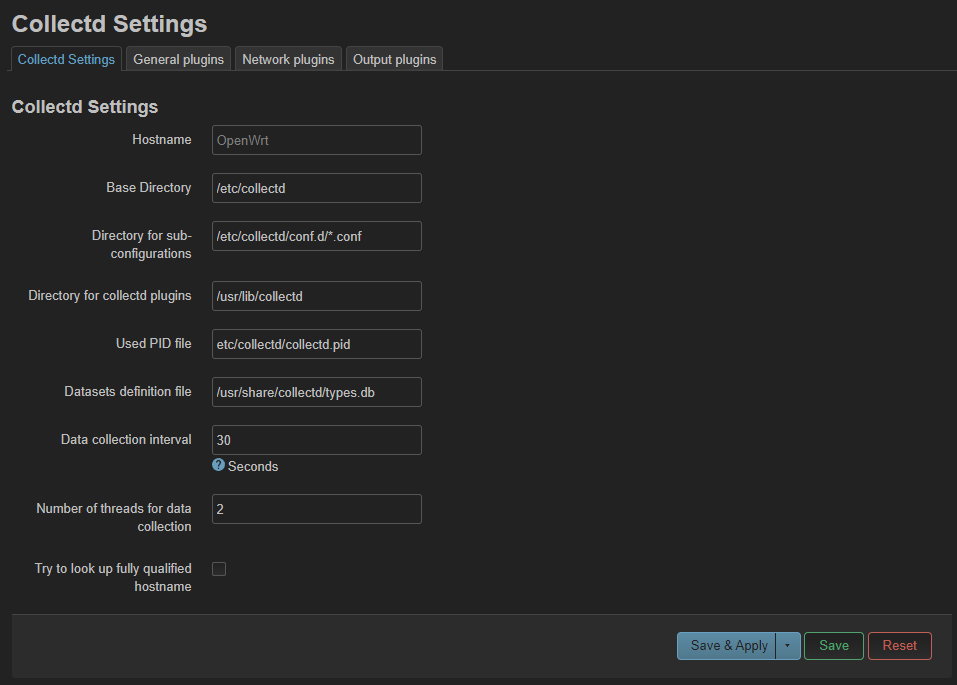This screenshot has height=685, width=957.
Task: Click the Used PID file field
Action: click(x=316, y=344)
